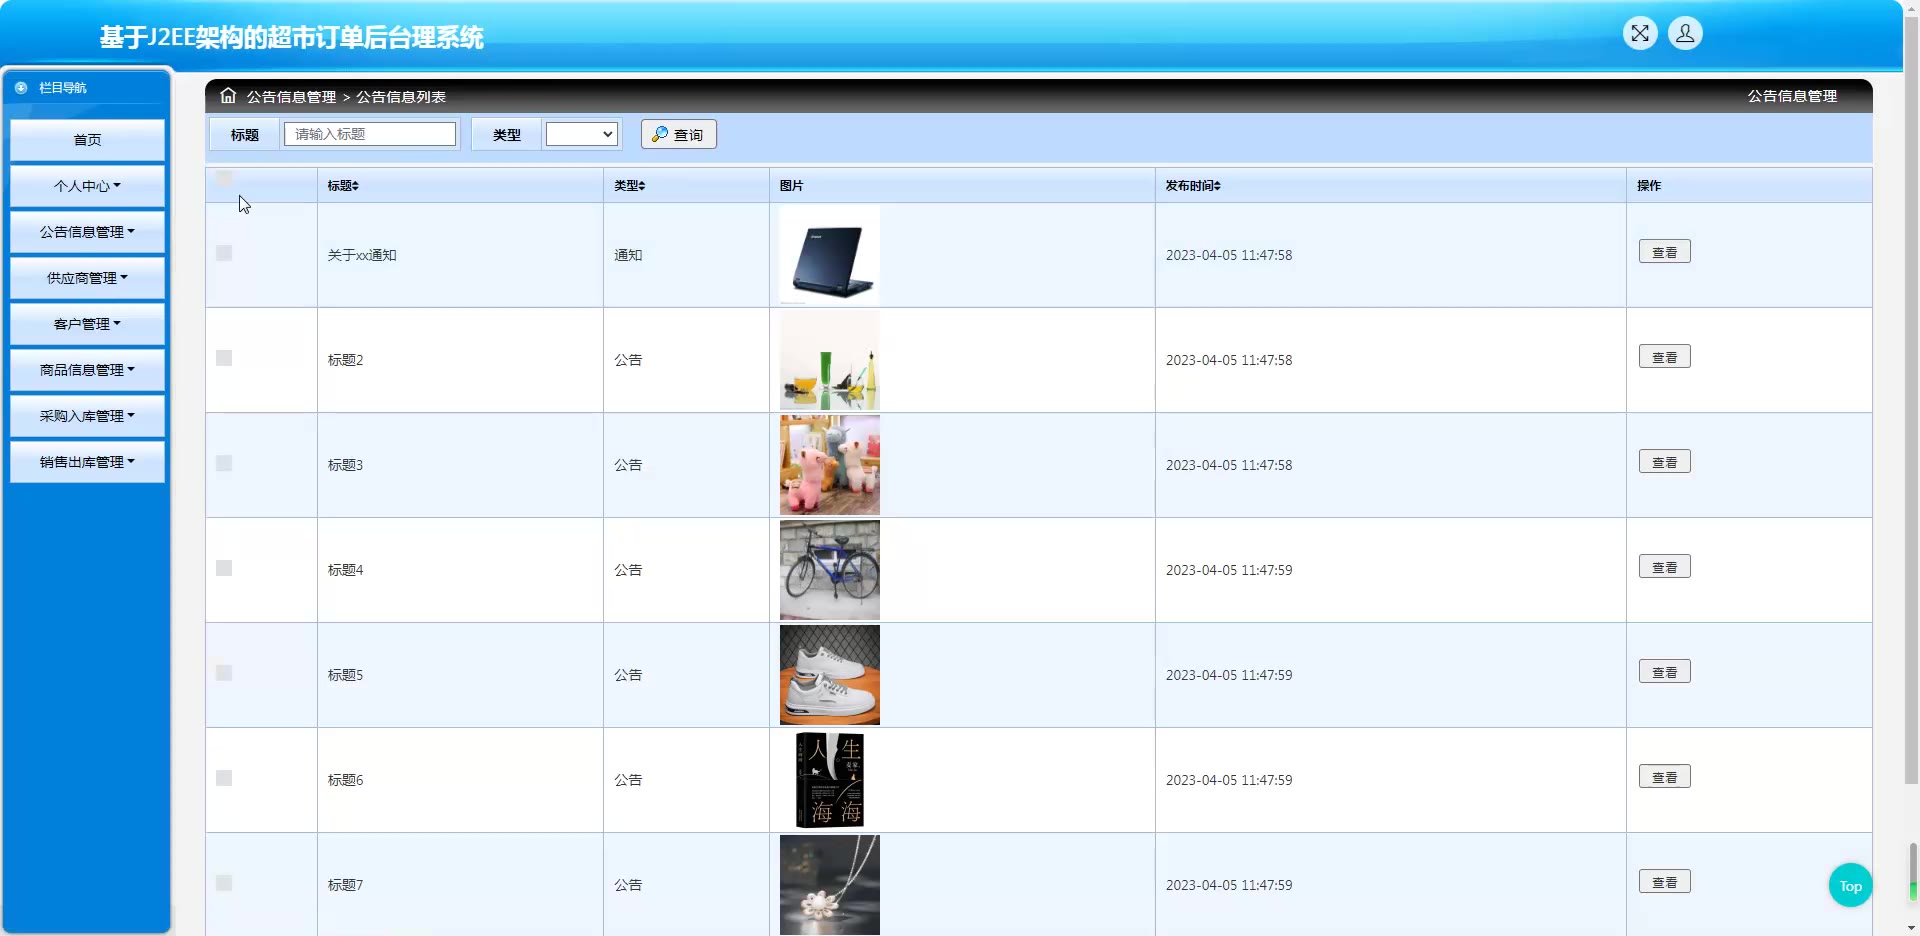Click the 图片 column header
Image resolution: width=1920 pixels, height=936 pixels.
point(791,186)
